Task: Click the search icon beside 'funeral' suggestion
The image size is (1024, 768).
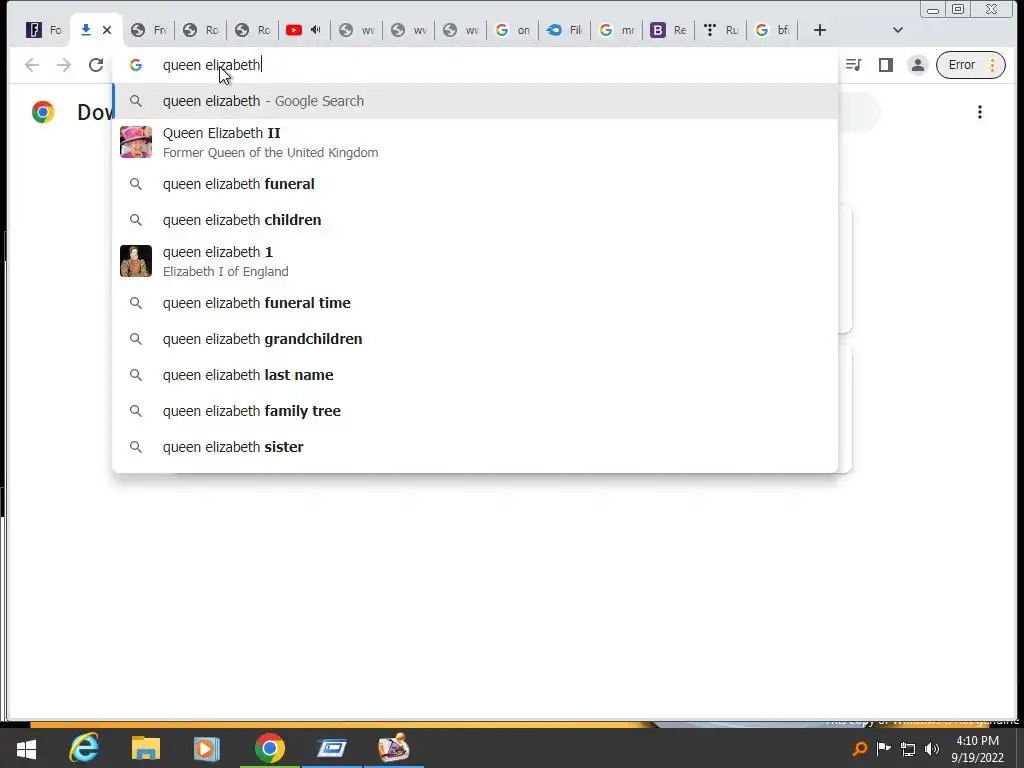Action: 136,184
